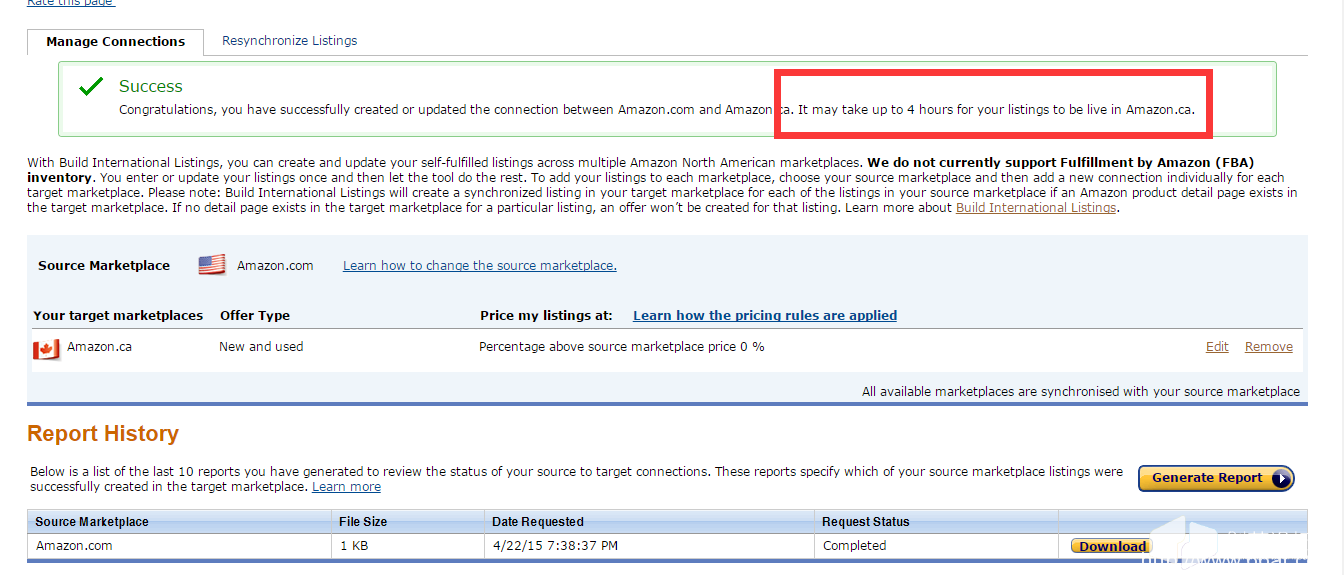
Task: Click the New and used offer type text
Action: pos(261,347)
